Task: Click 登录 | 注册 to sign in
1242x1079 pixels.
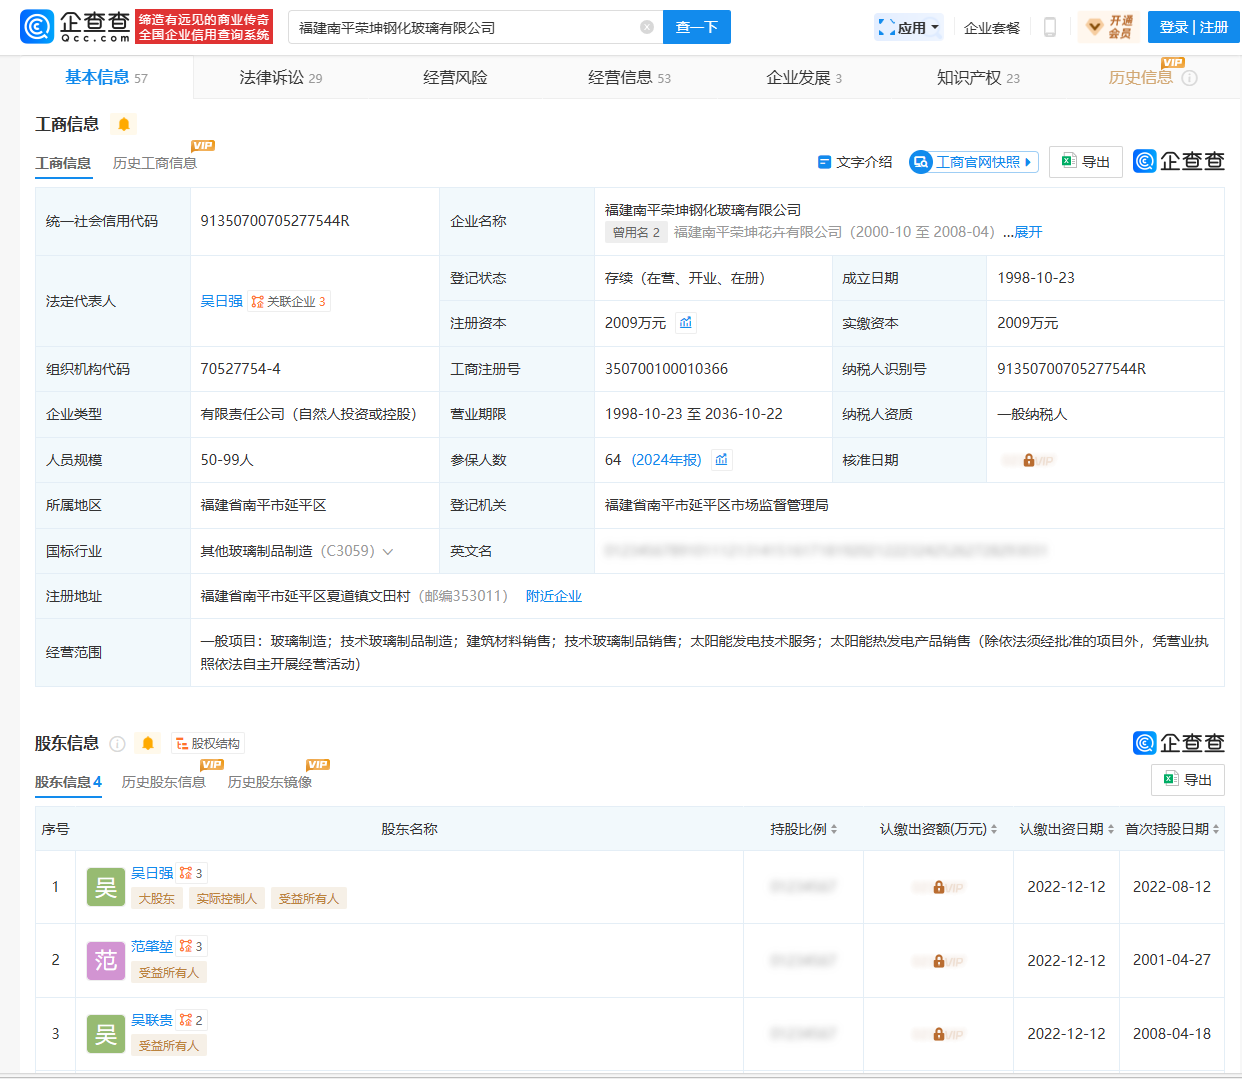Action: (1194, 27)
